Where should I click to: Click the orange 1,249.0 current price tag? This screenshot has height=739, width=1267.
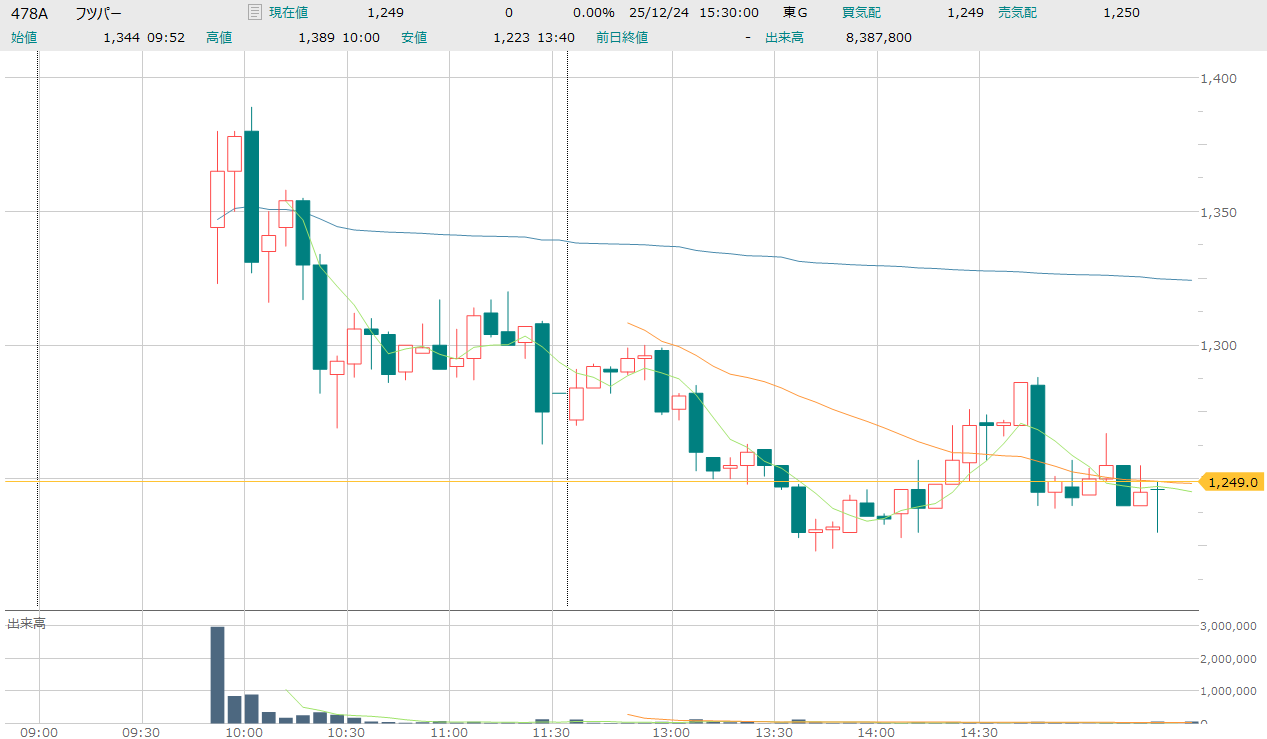tap(1231, 482)
